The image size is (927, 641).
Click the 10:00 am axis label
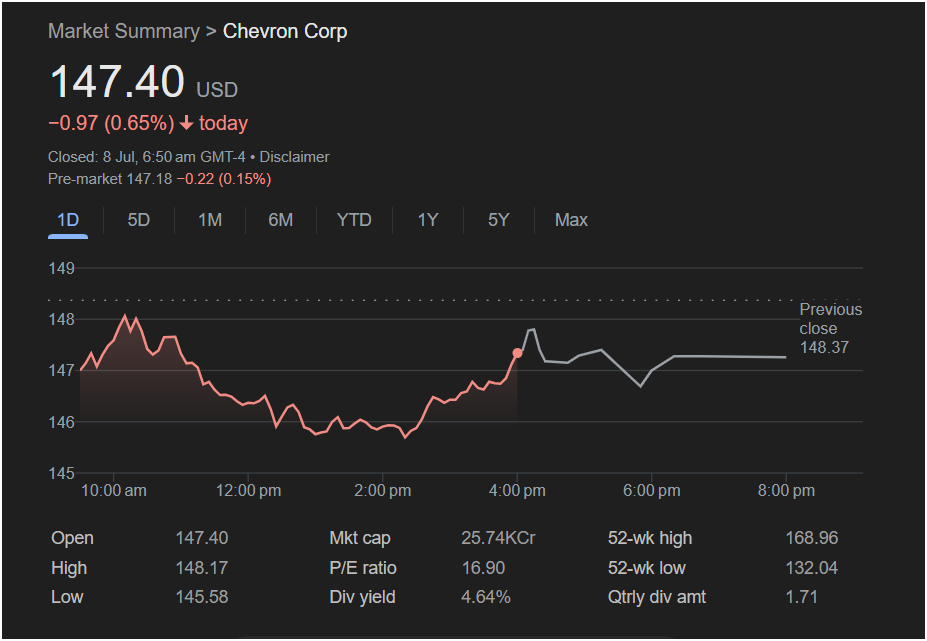(x=114, y=490)
